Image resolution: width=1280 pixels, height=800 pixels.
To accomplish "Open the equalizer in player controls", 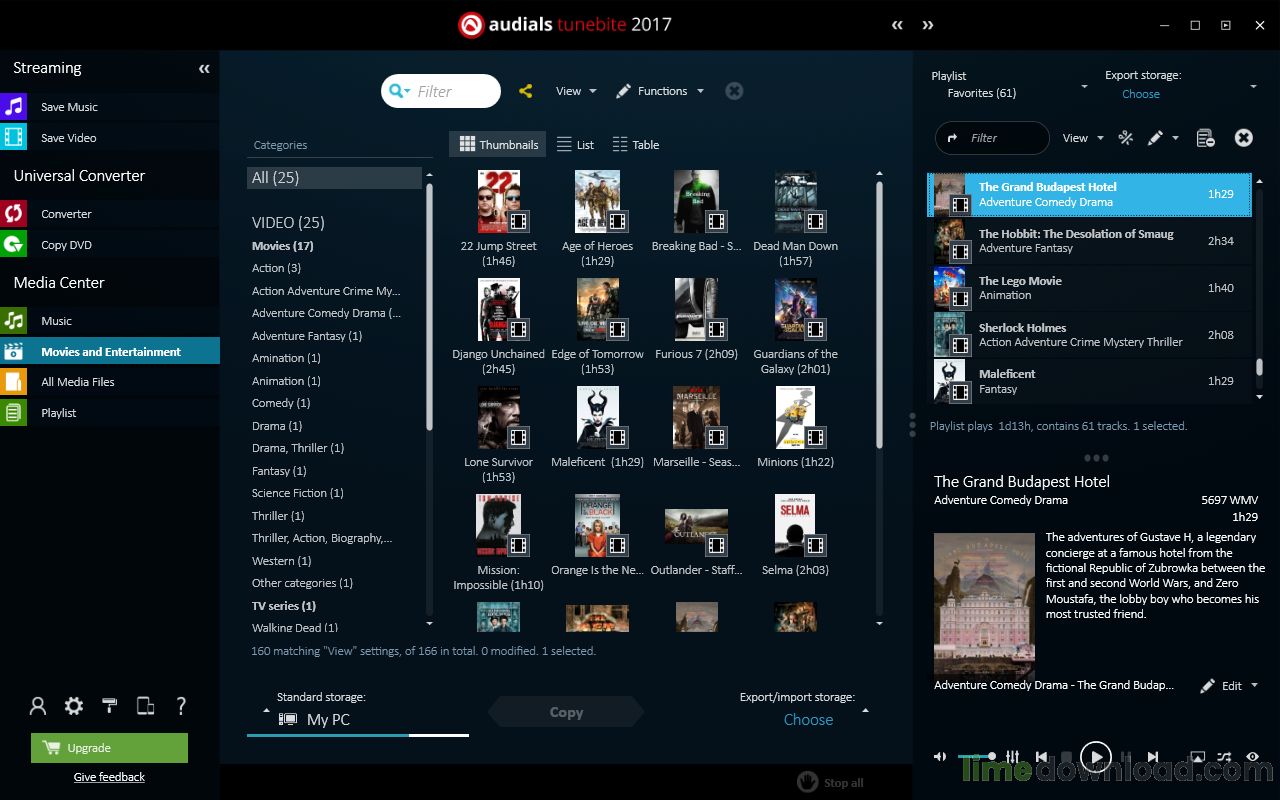I will [1012, 757].
